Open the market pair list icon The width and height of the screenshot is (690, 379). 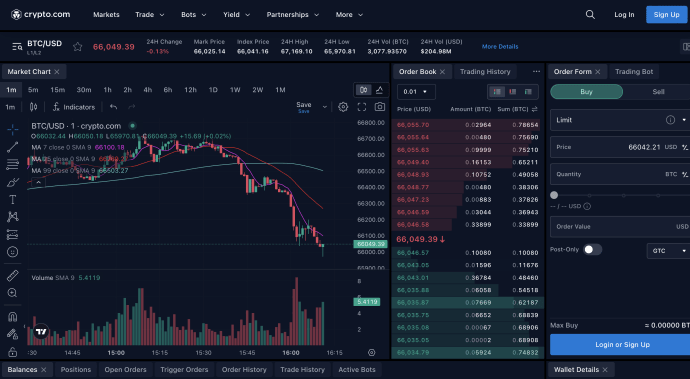pos(17,47)
